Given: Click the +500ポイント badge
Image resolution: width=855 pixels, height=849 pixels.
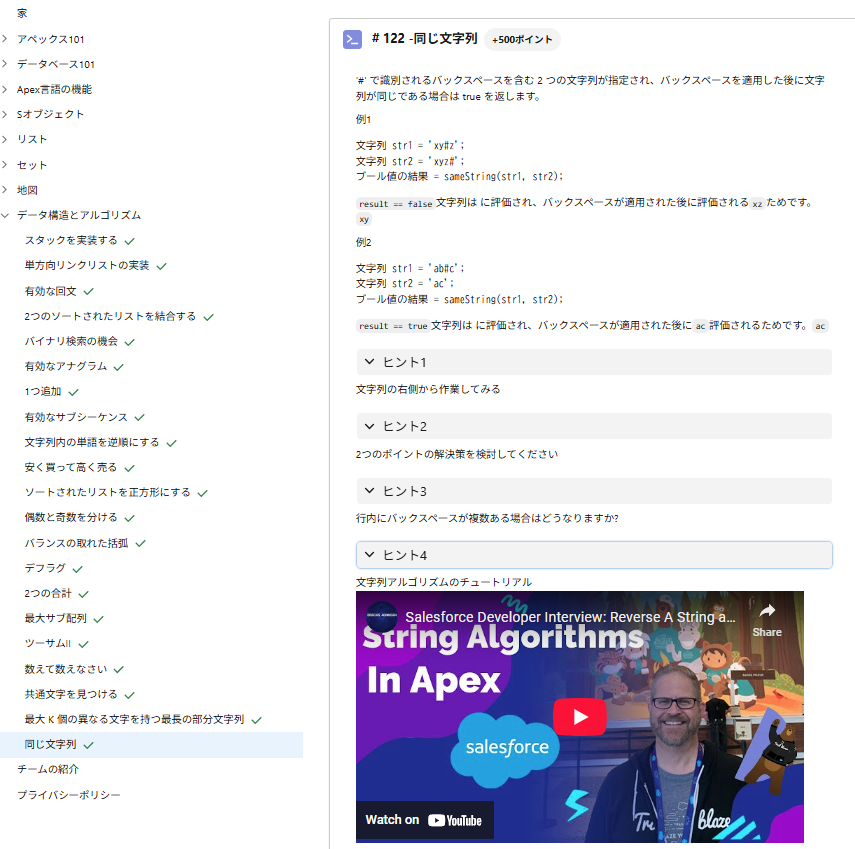Looking at the screenshot, I should click(520, 41).
